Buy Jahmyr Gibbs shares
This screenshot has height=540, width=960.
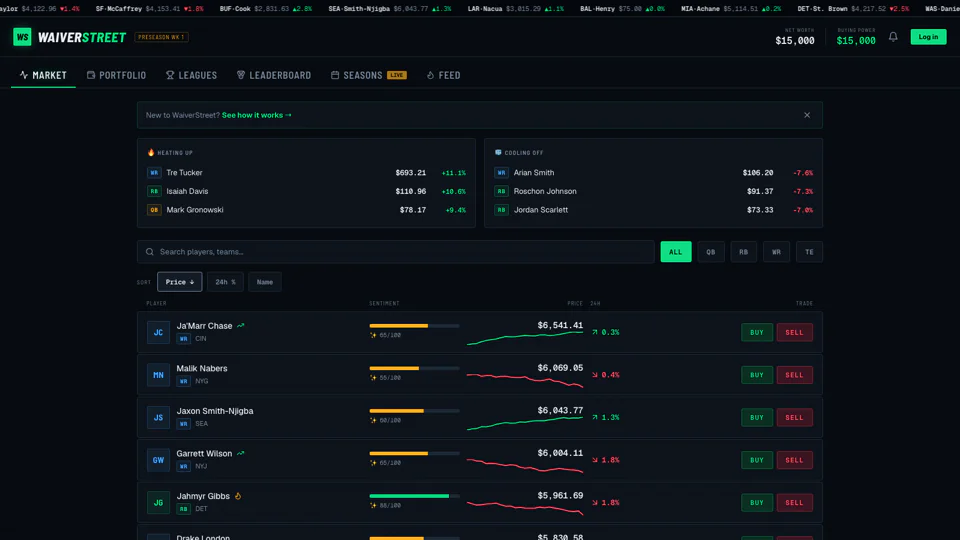click(757, 503)
